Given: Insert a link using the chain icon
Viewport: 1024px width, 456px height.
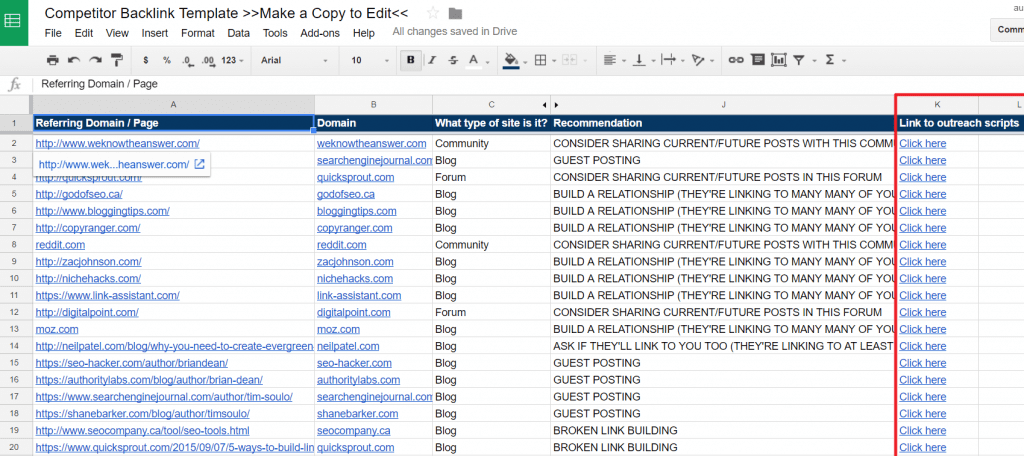Looking at the screenshot, I should point(736,60).
